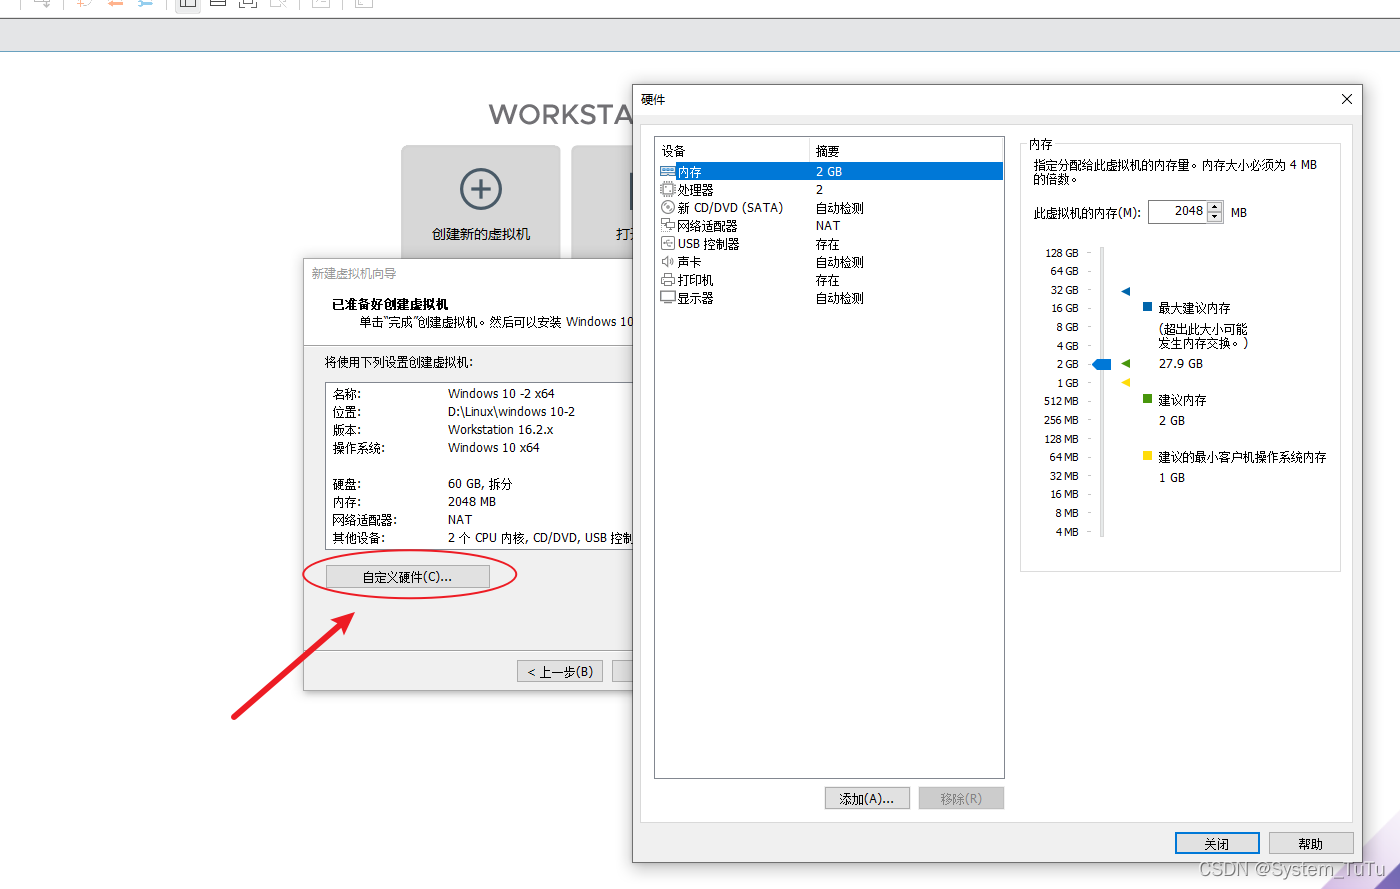Select the 打印机 printer icon
Screen dimensions: 1400x889
tap(668, 280)
